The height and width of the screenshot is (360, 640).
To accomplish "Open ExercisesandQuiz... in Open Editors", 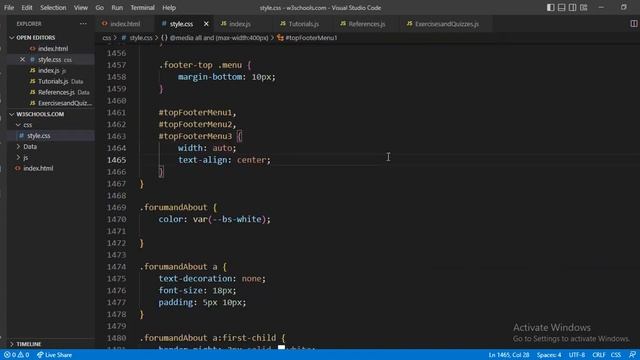I will 64,103.
